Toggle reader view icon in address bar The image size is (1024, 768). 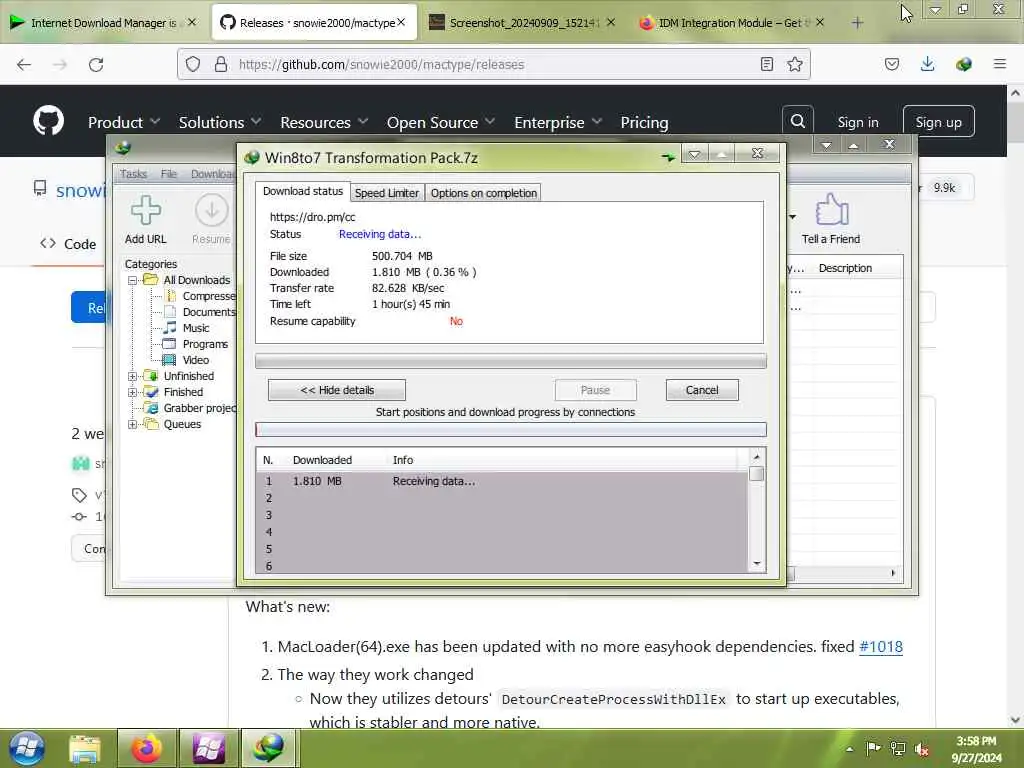(x=767, y=64)
